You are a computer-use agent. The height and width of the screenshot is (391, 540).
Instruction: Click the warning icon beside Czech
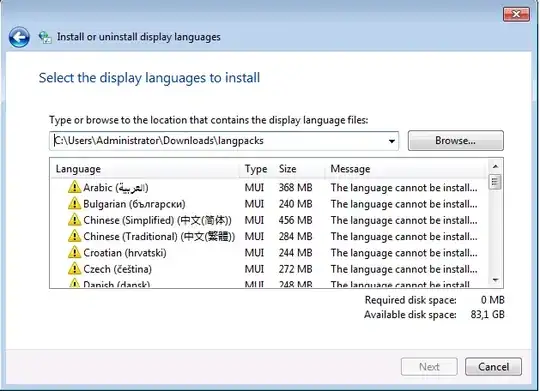click(74, 269)
